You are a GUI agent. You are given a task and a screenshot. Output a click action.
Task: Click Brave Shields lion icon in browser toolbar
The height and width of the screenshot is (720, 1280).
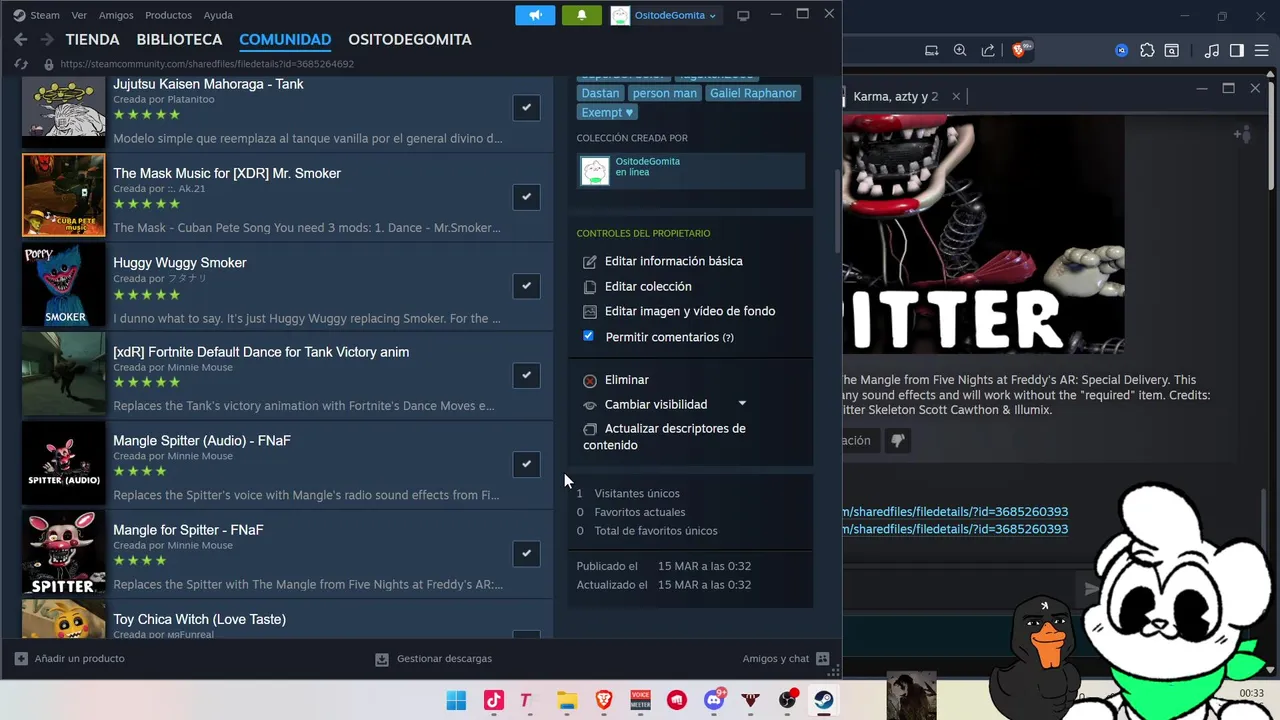coord(1020,50)
